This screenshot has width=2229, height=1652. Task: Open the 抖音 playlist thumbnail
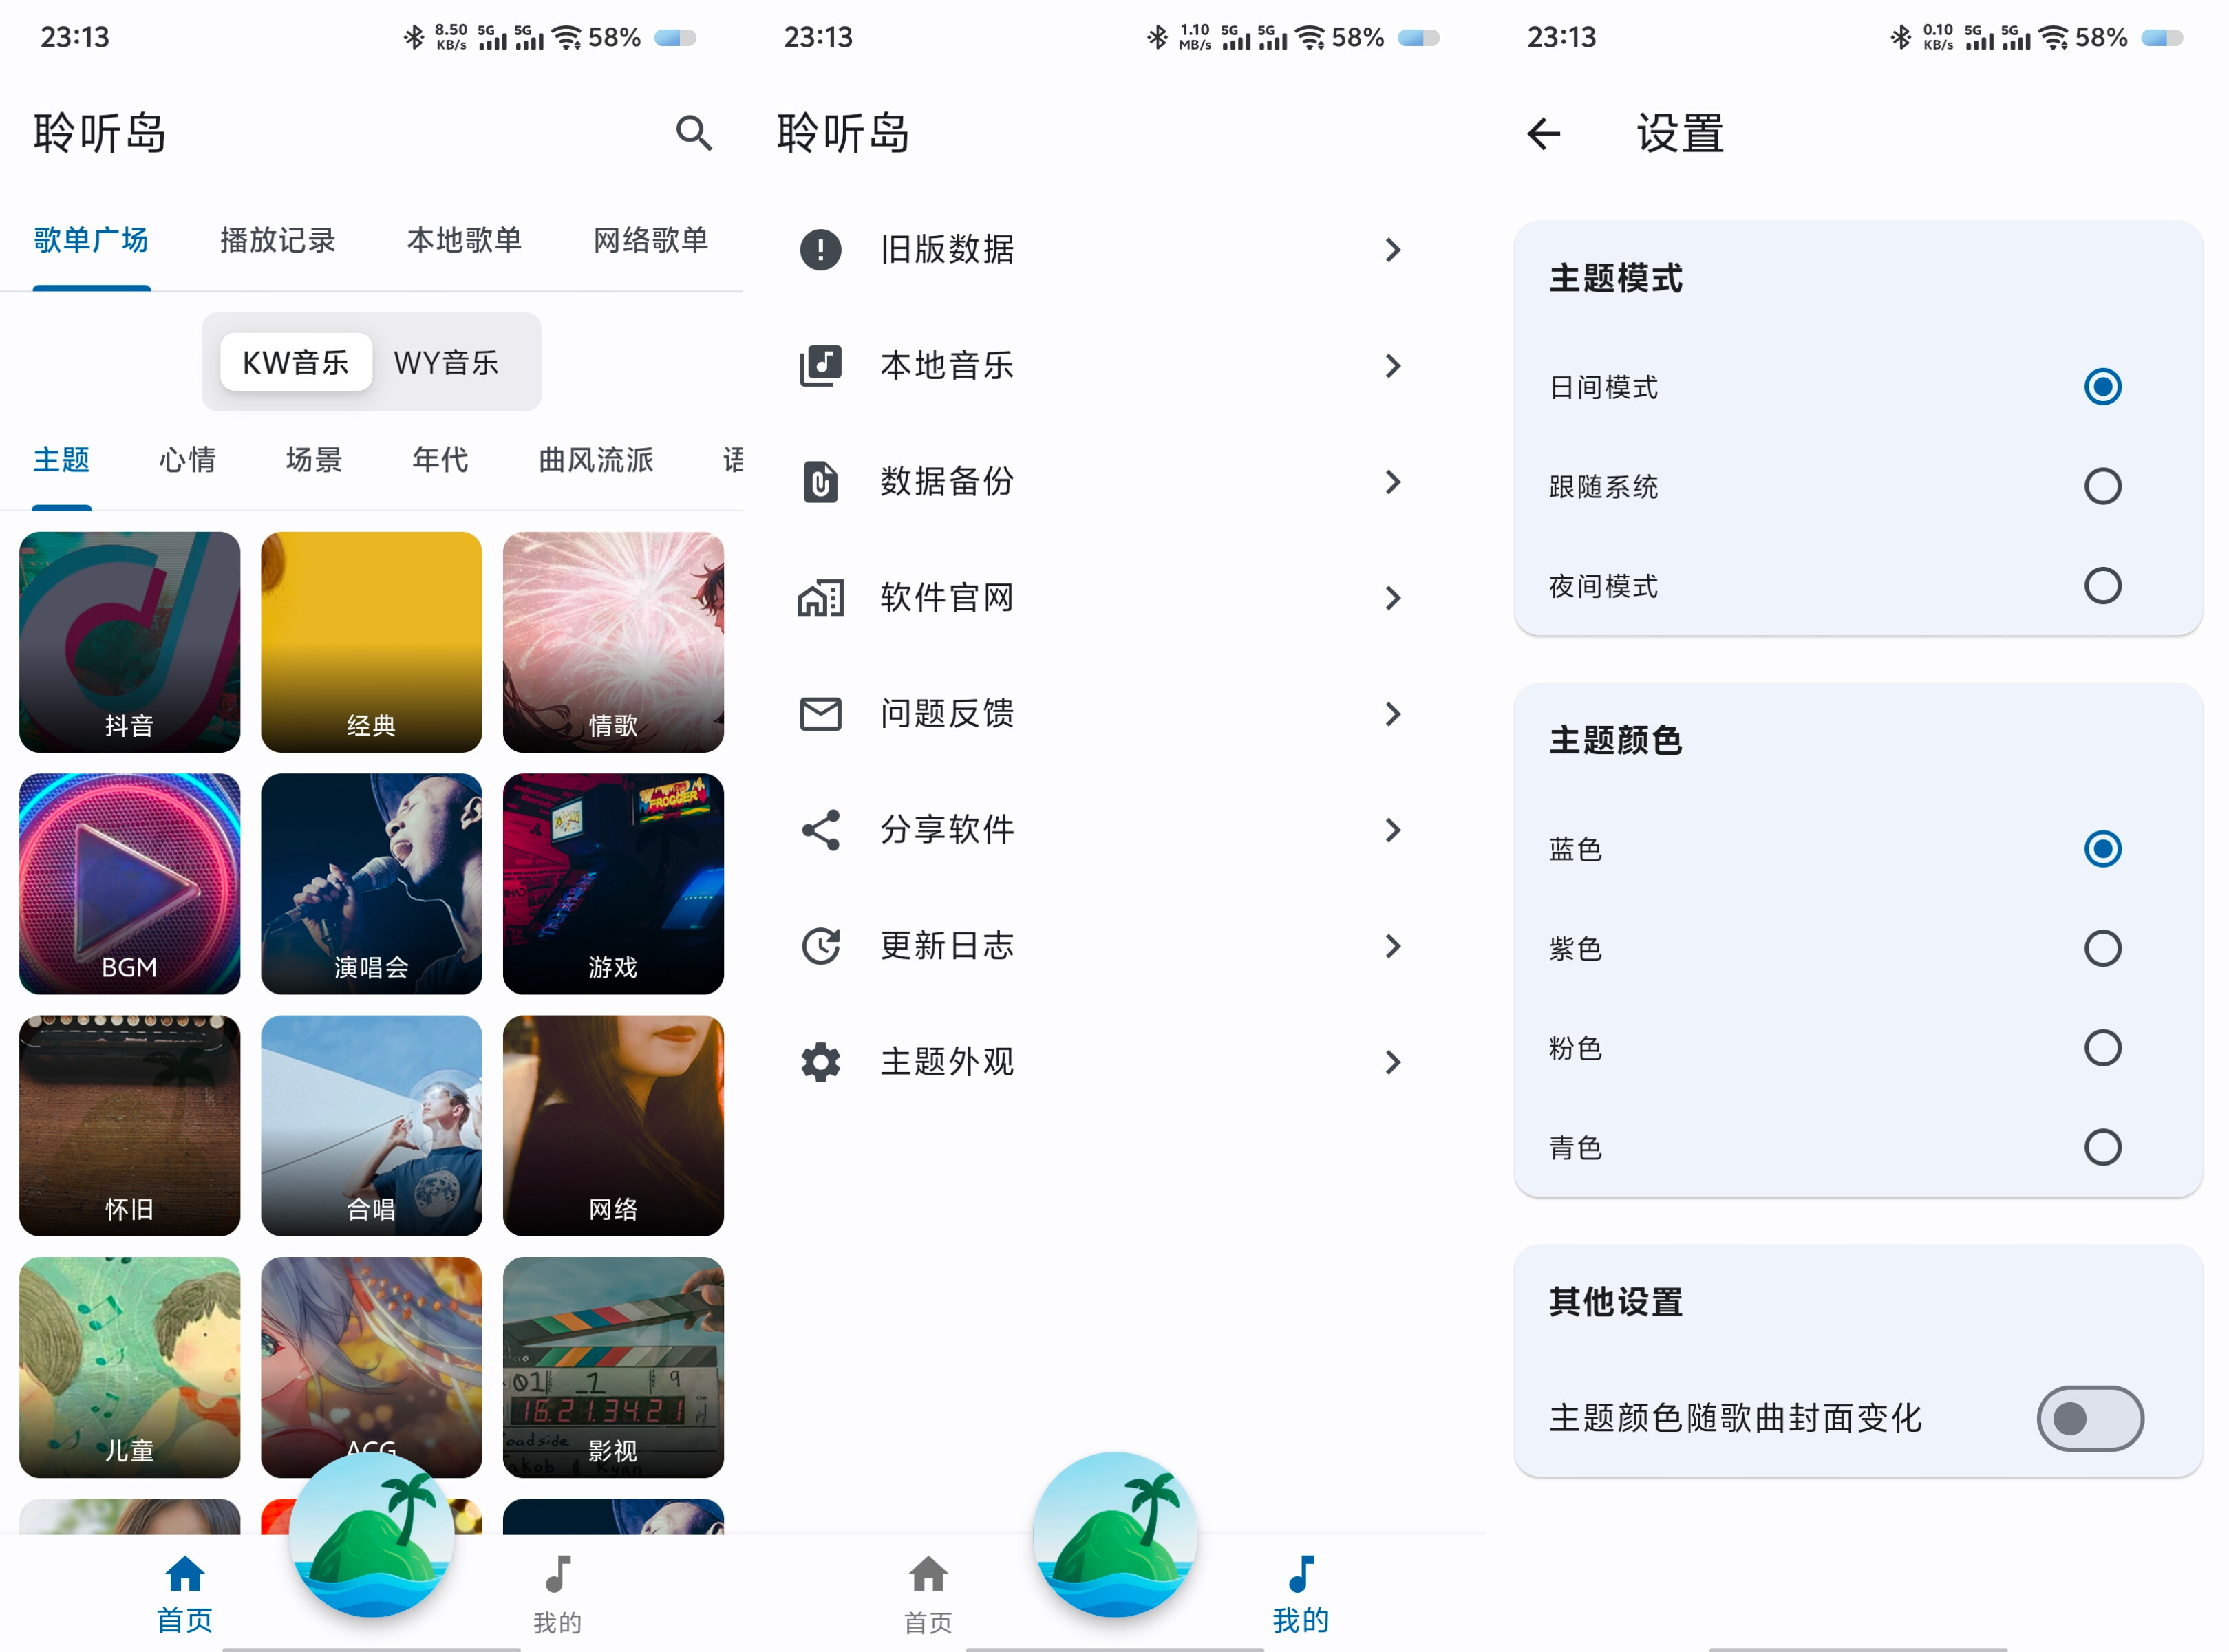[x=129, y=641]
